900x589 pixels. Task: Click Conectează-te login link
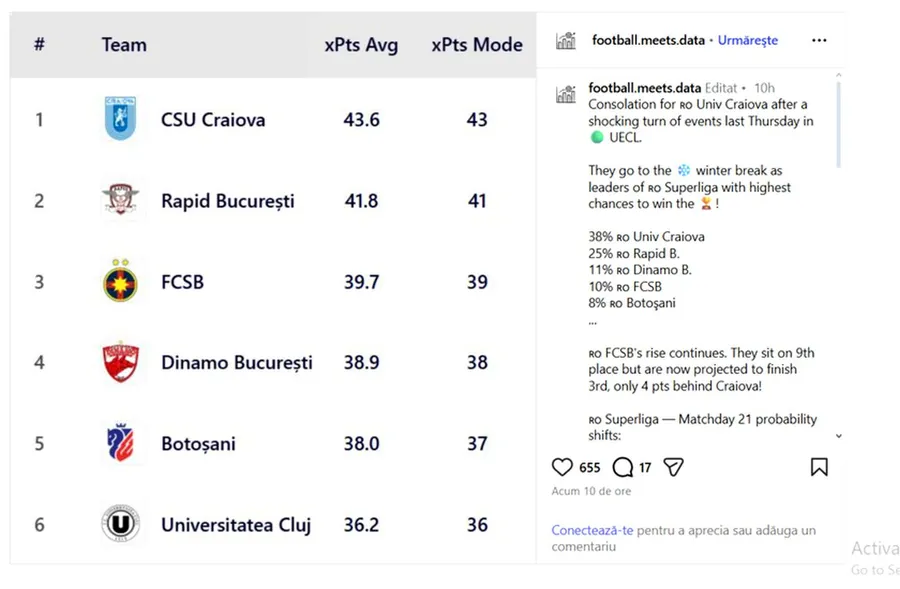coord(592,530)
